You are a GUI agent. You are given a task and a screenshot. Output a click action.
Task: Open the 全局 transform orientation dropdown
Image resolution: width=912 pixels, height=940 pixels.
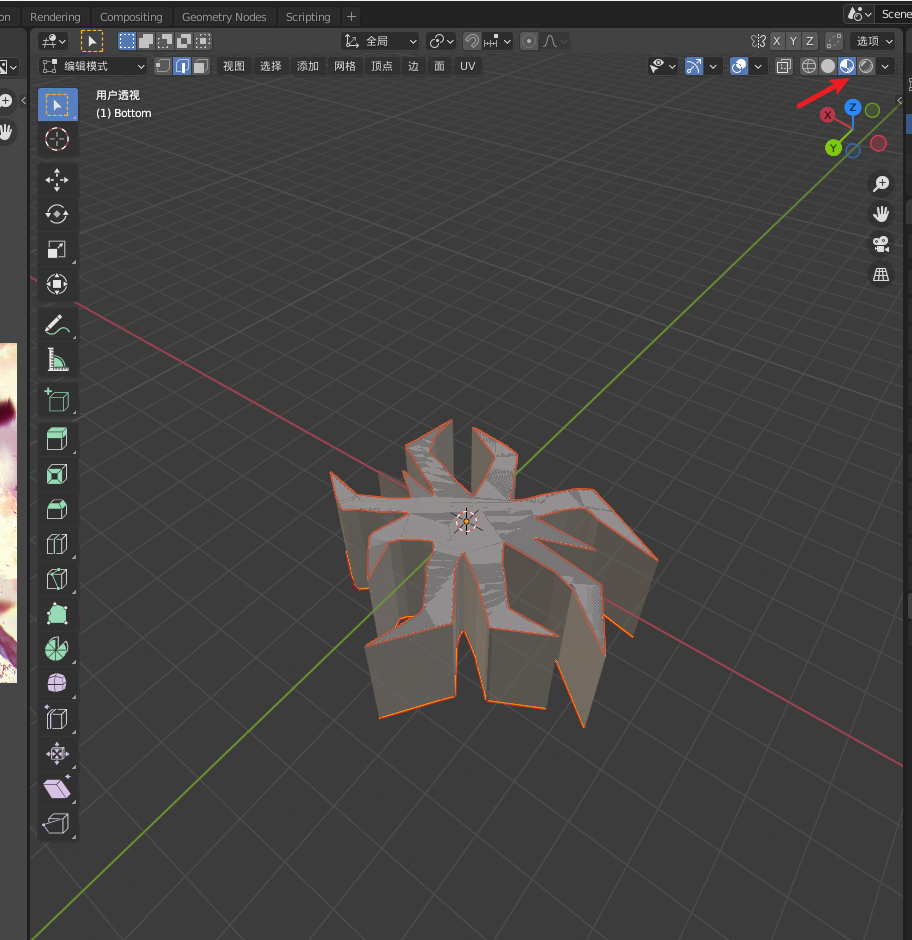380,41
